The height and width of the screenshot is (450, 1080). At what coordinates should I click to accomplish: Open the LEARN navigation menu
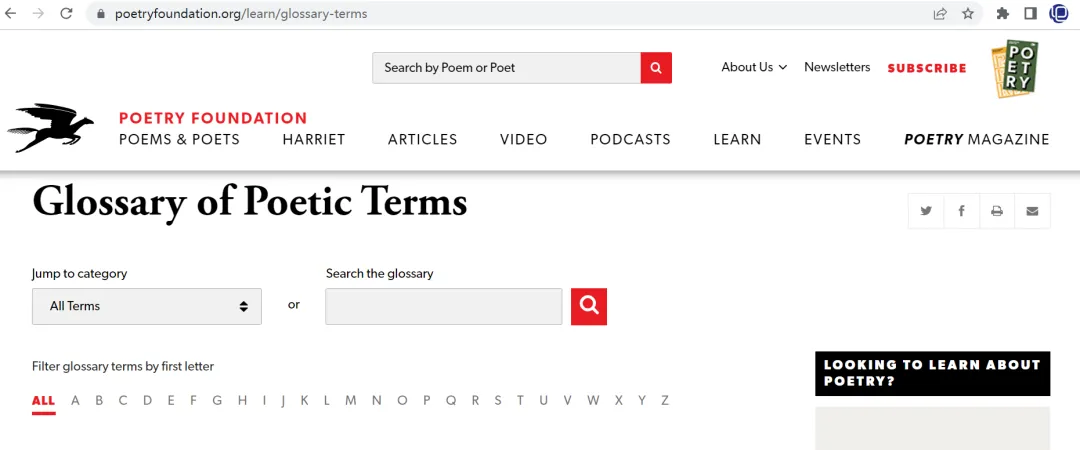(x=737, y=139)
